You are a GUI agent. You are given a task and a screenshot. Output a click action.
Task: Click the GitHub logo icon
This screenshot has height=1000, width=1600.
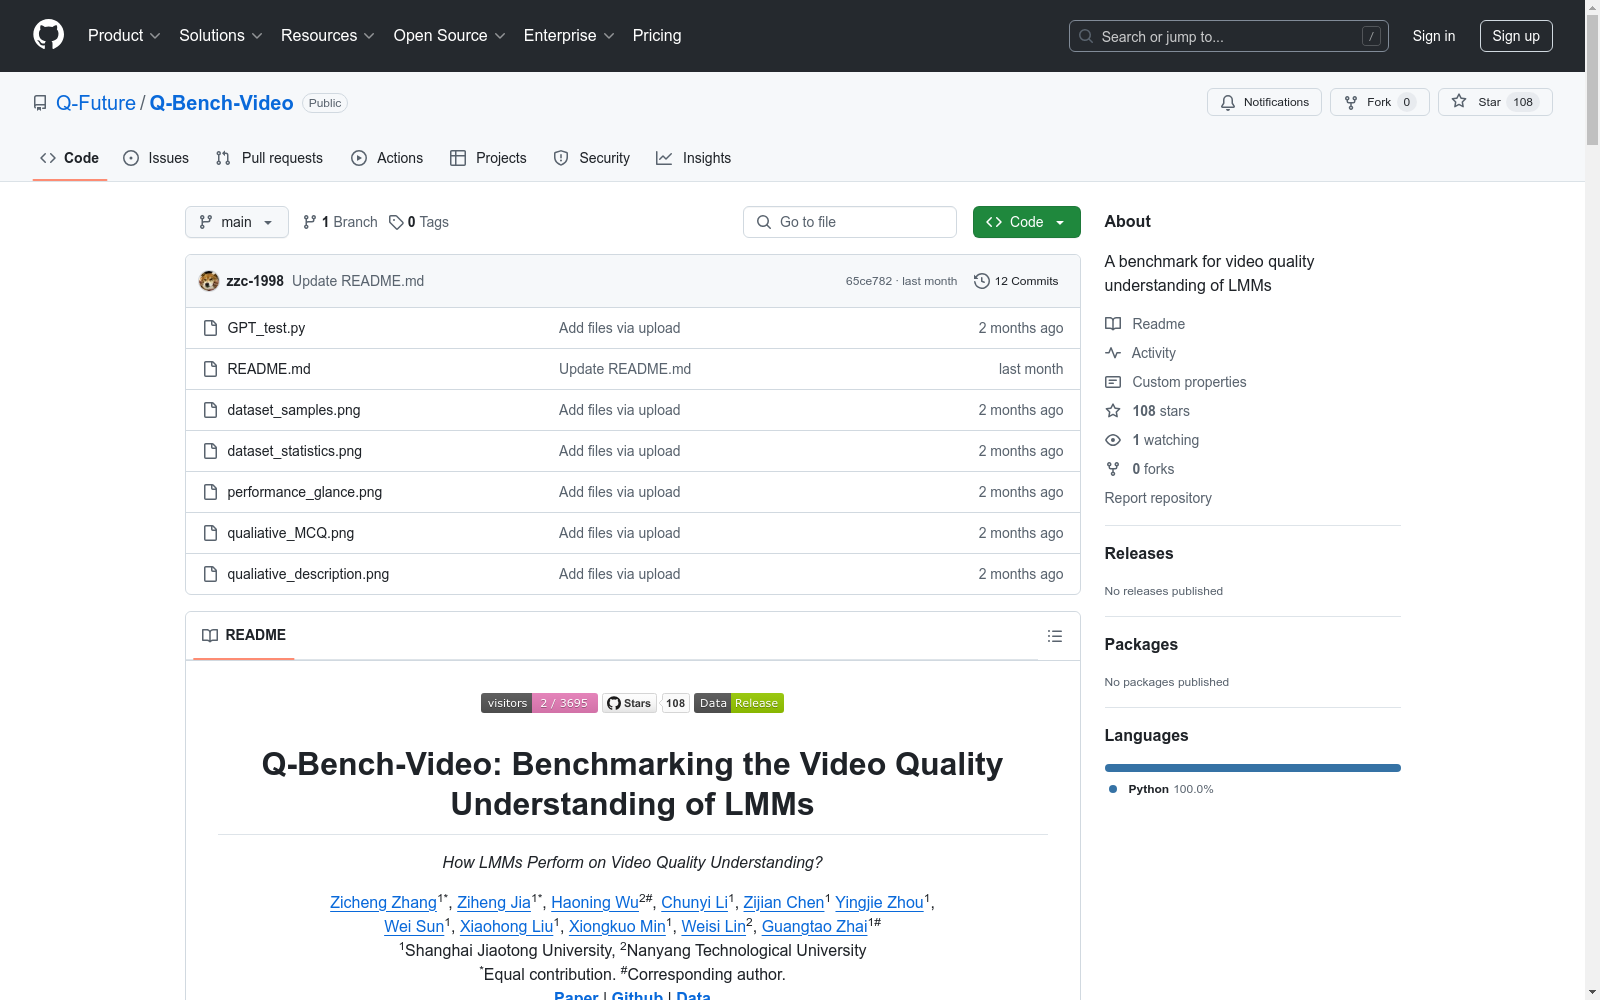pos(48,35)
